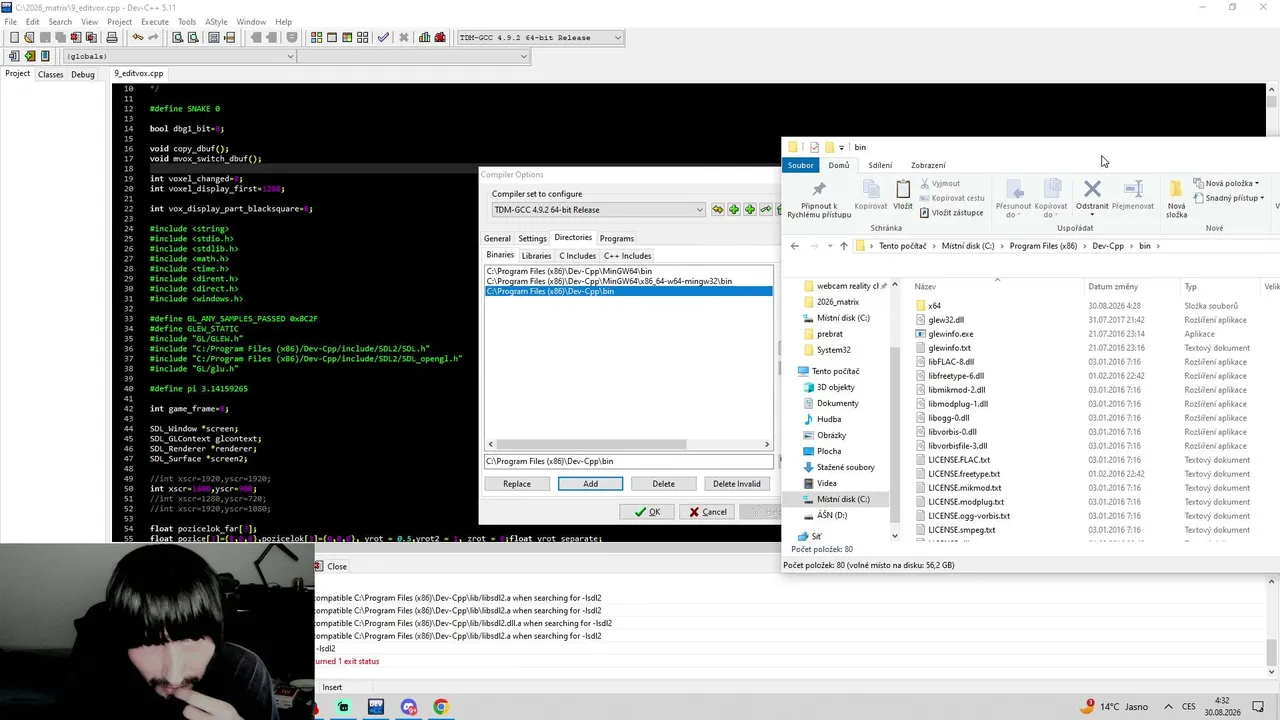Click the Run icon in Dev-C++ toolbar
1280x720 pixels.
pyautogui.click(x=332, y=38)
